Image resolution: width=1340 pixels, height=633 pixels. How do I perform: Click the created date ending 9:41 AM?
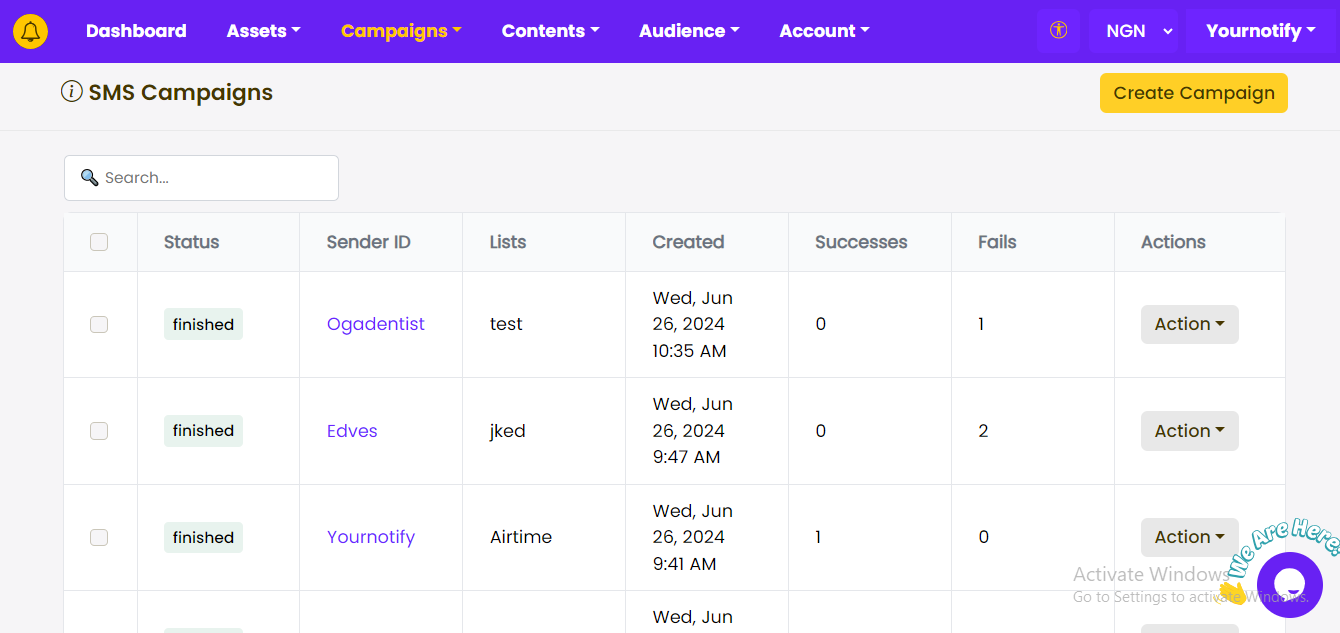click(x=693, y=537)
